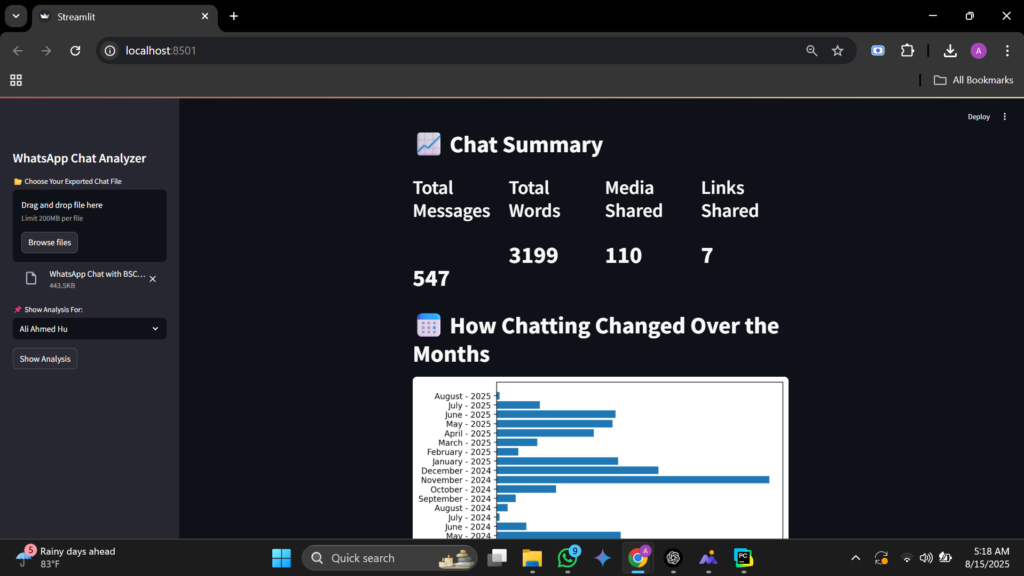Open the screen capture extension icon

tap(878, 50)
